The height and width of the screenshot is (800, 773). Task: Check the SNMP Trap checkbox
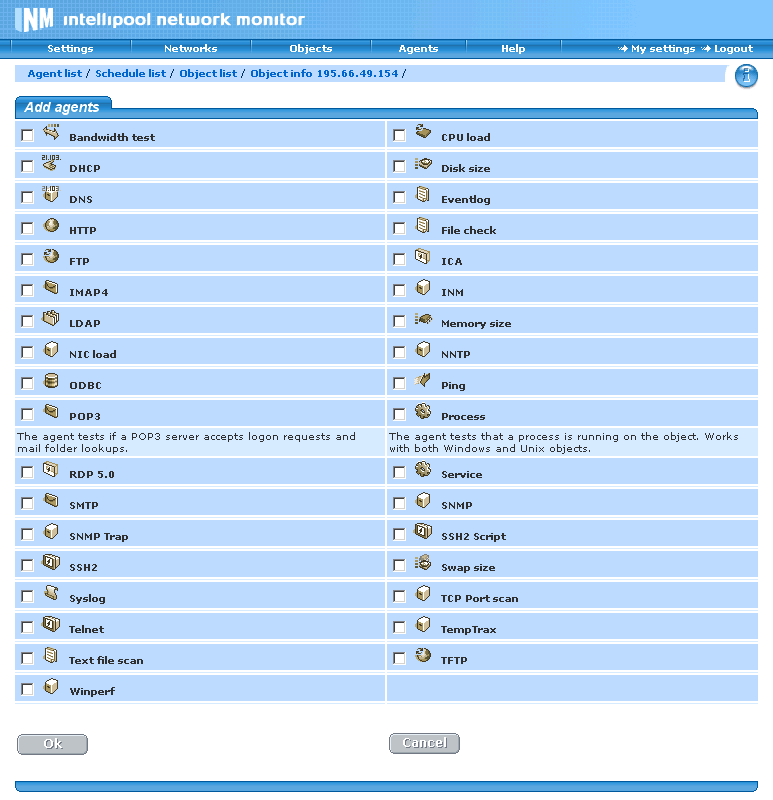click(x=27, y=535)
